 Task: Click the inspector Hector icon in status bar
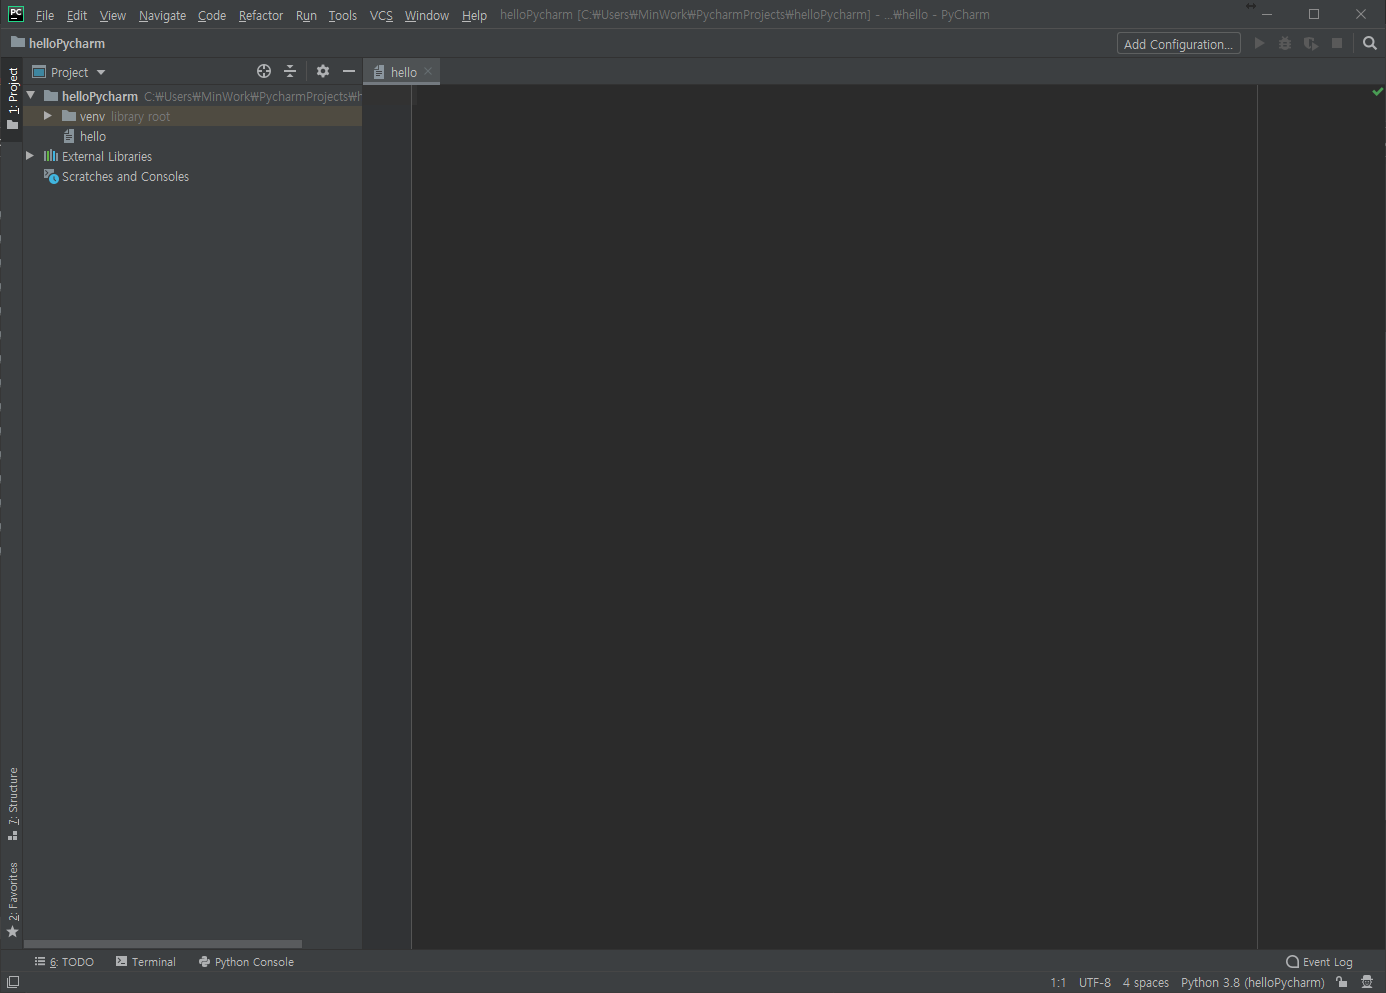1367,982
